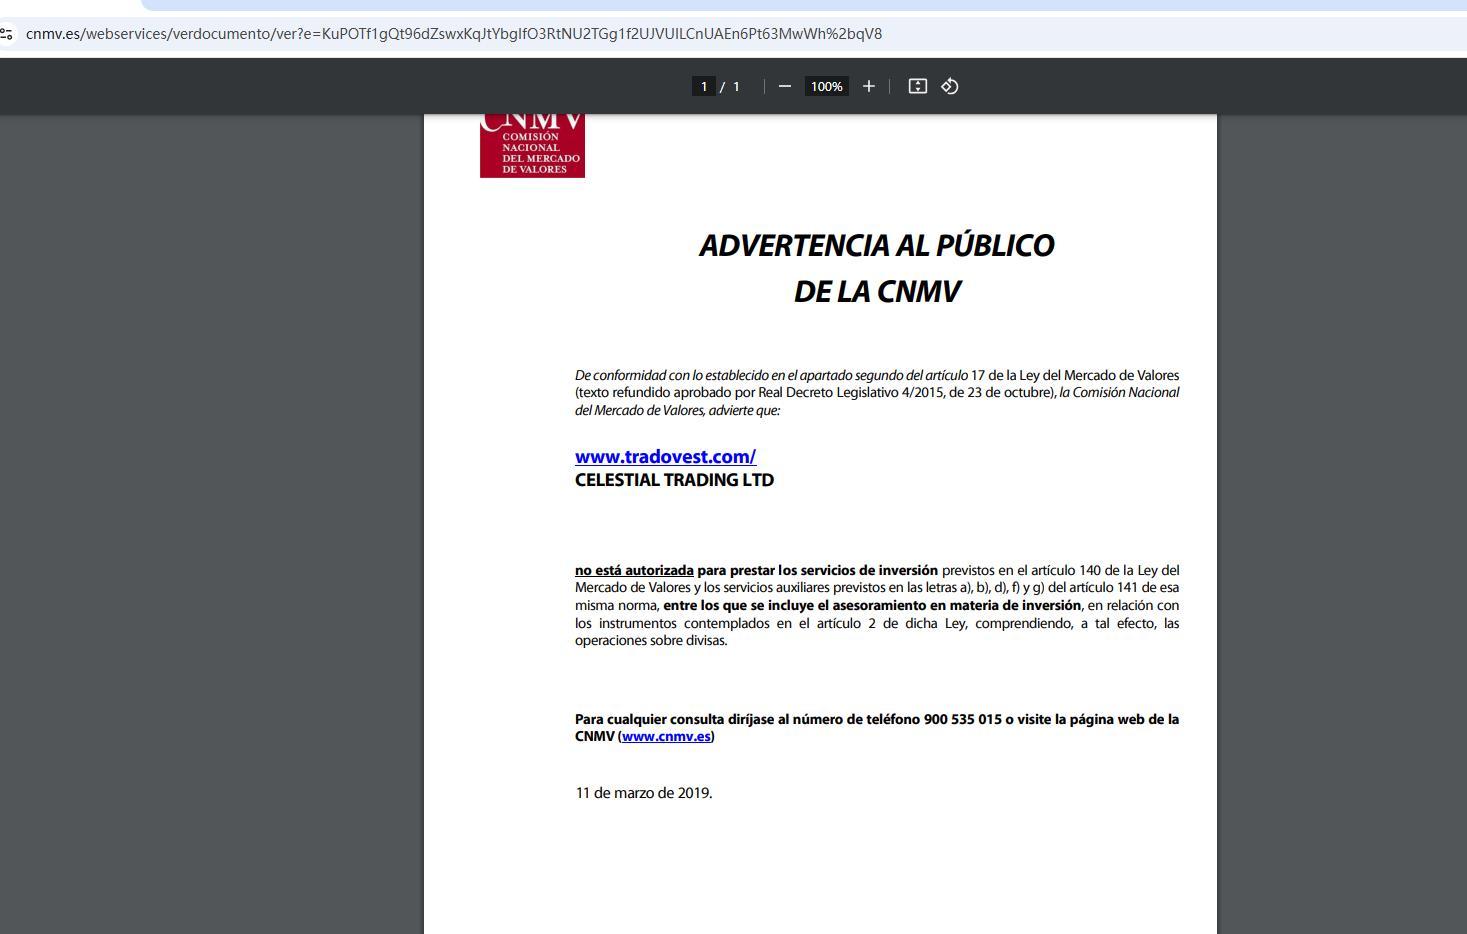The width and height of the screenshot is (1467, 934).
Task: Zoom in the PDF with plus button
Action: (x=868, y=86)
